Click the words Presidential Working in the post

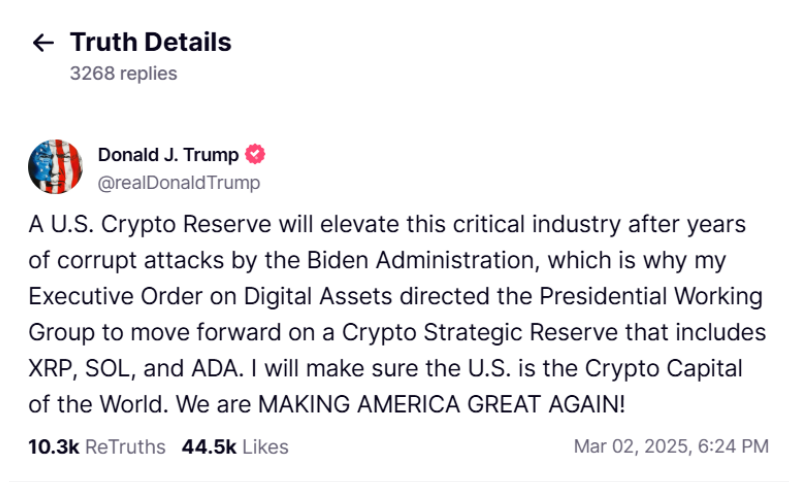(651, 296)
